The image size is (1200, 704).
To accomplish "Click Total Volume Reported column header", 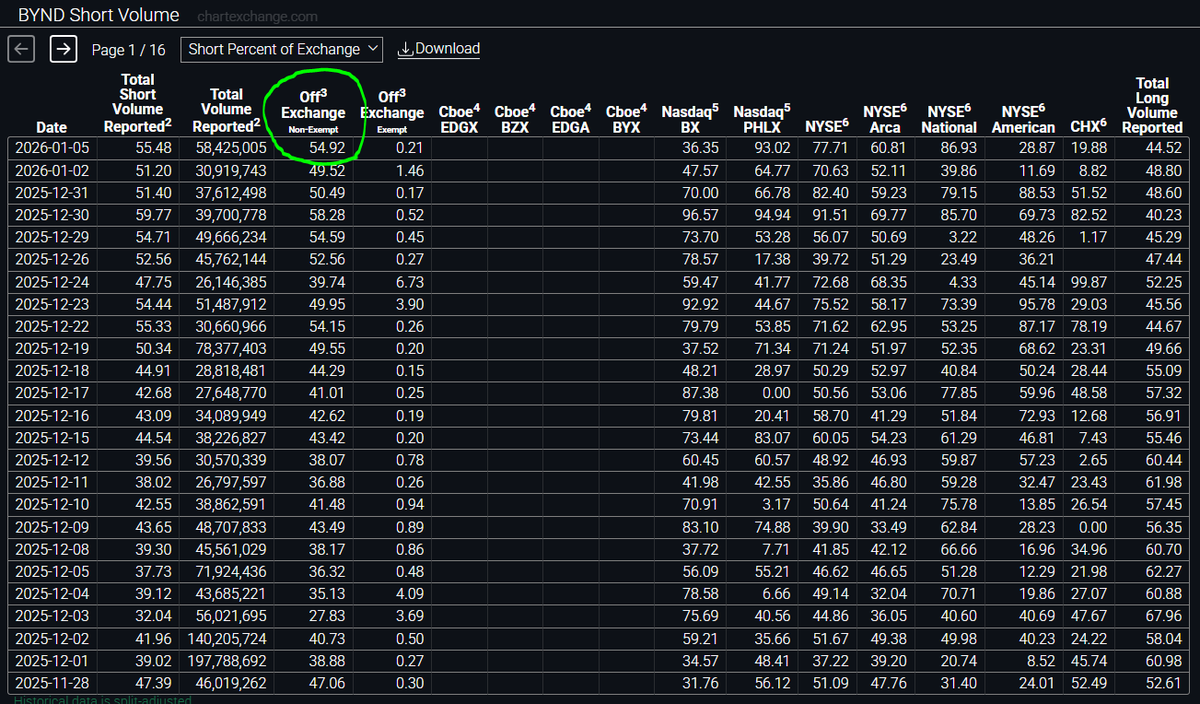I will point(226,110).
